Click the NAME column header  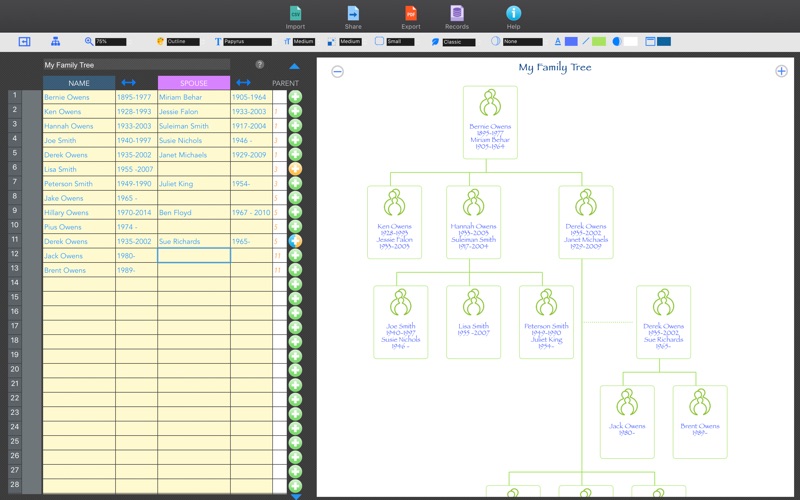(79, 83)
